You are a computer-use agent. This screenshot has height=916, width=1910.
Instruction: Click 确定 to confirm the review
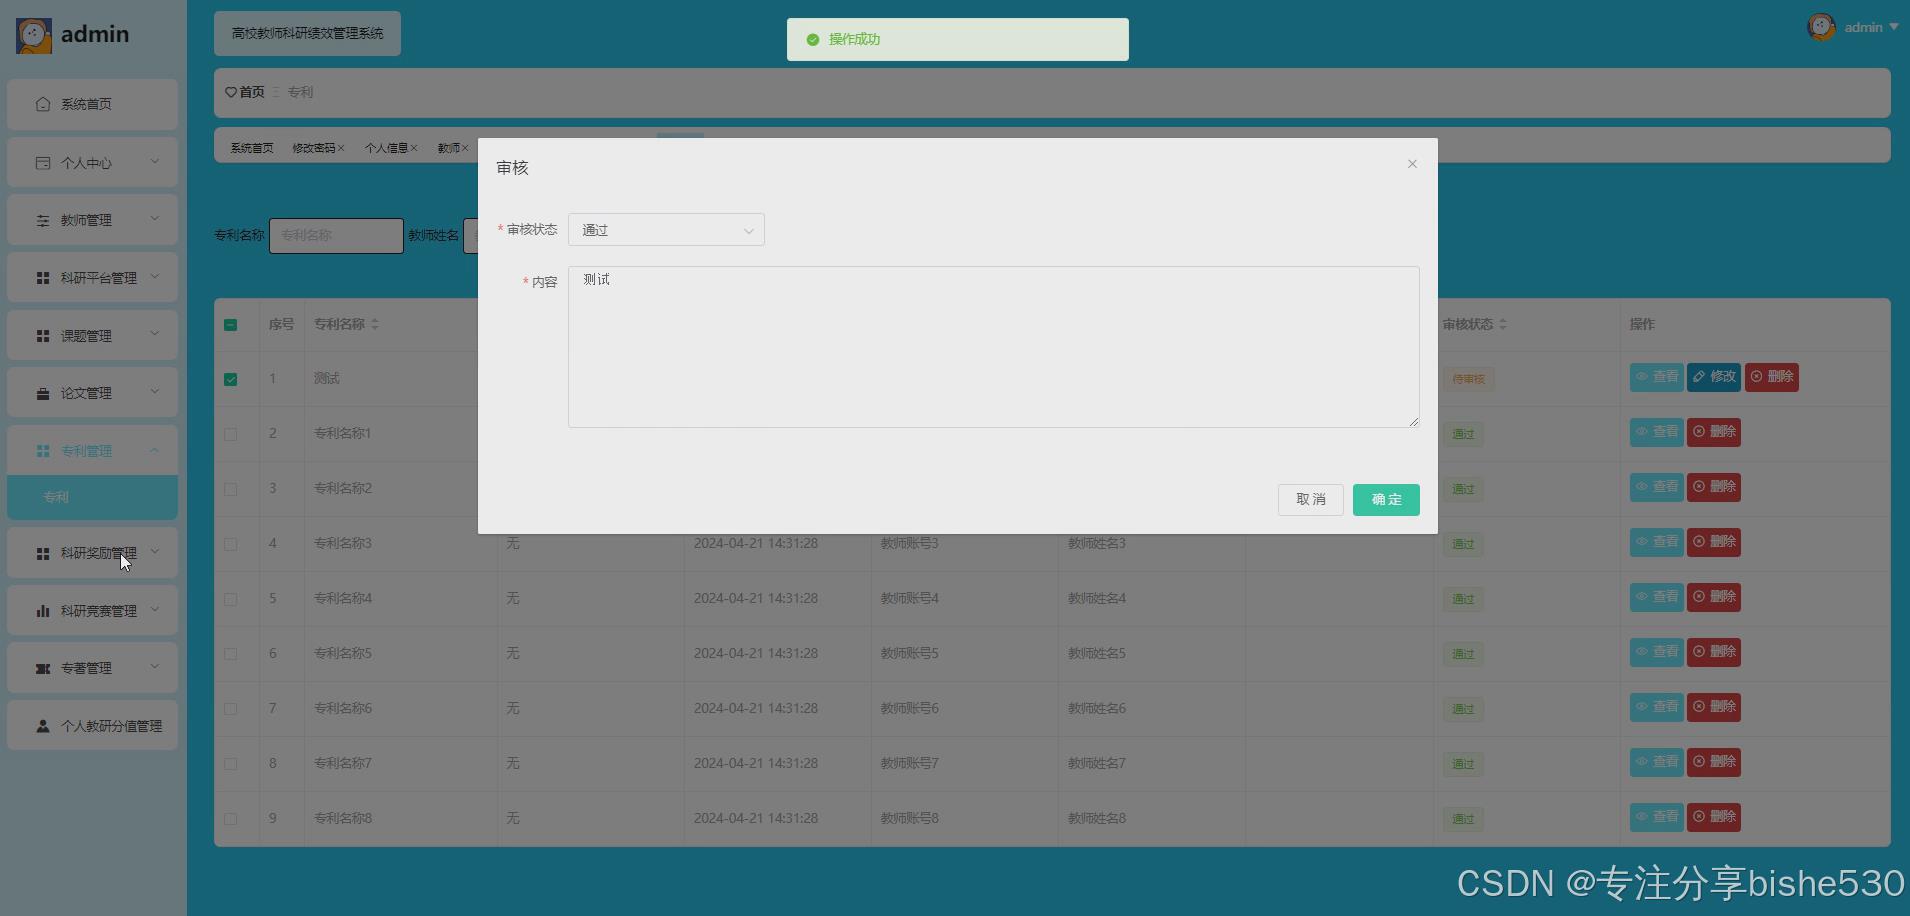click(1386, 500)
